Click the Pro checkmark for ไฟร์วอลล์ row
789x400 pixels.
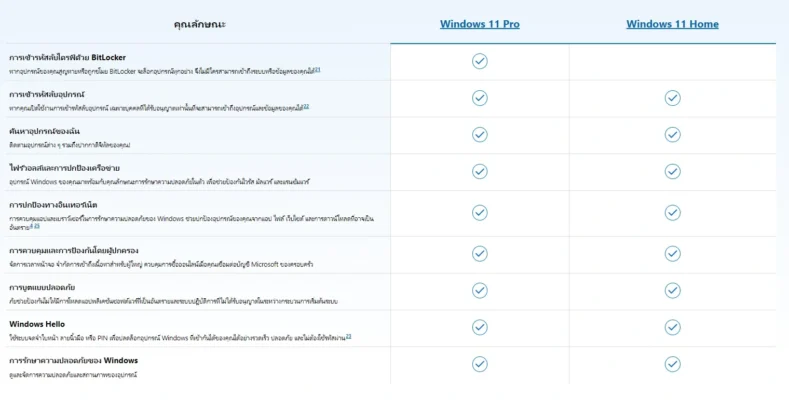tap(479, 172)
